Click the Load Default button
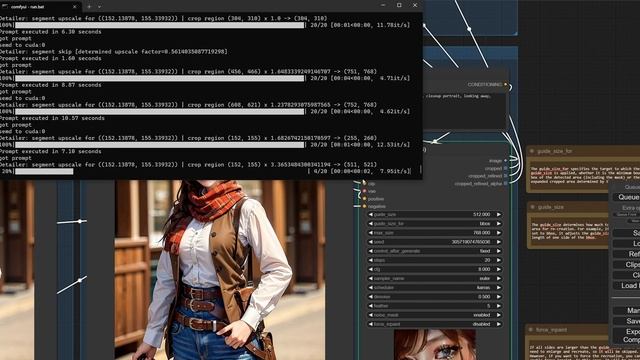This screenshot has width=640, height=360. pyautogui.click(x=627, y=286)
